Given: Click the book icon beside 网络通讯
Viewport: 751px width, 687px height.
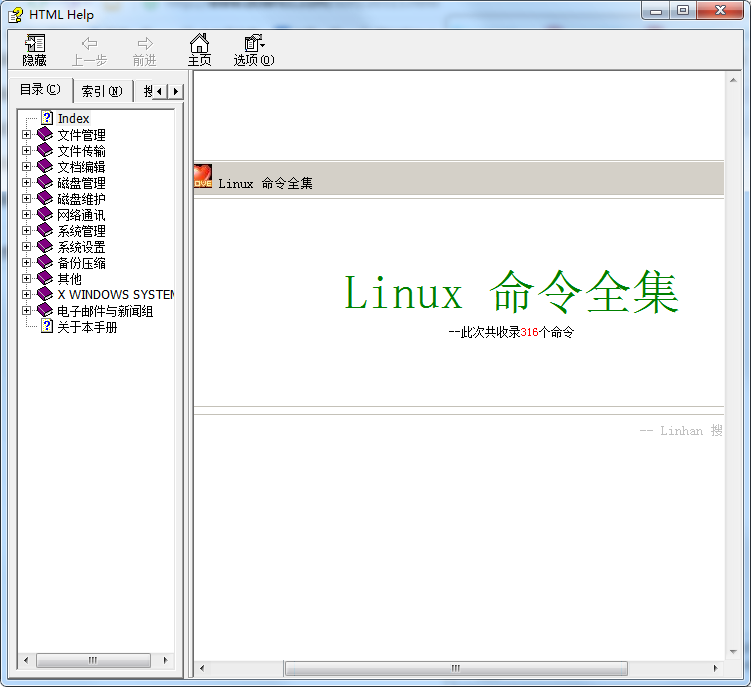Looking at the screenshot, I should (x=45, y=215).
